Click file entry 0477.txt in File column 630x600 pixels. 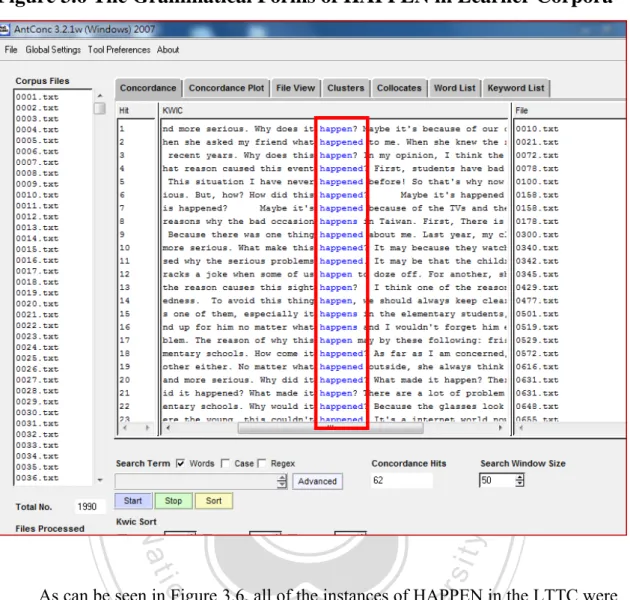(x=537, y=301)
